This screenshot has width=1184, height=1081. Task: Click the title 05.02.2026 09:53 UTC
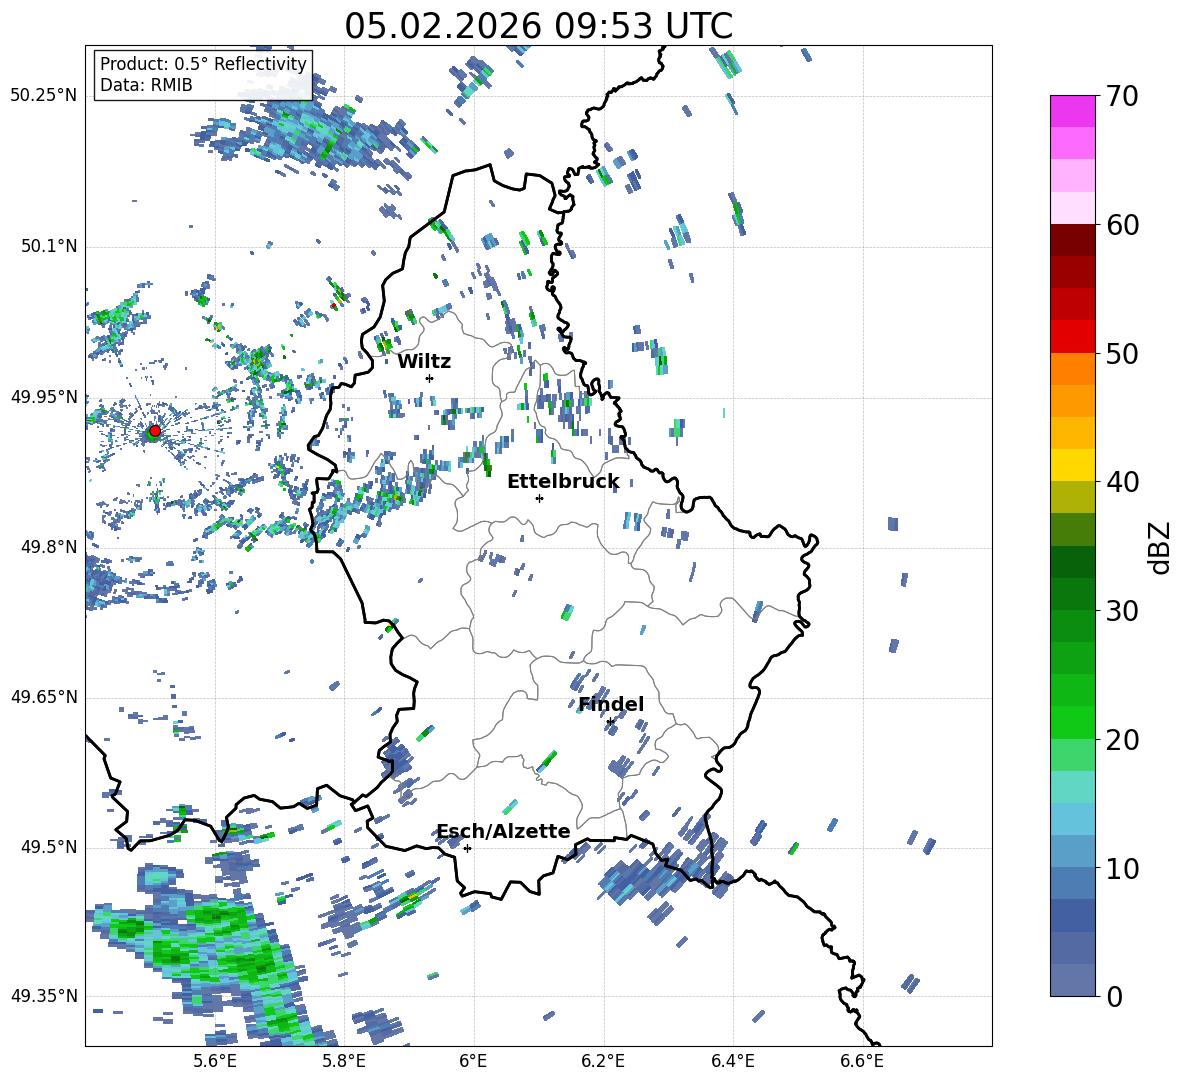(538, 26)
